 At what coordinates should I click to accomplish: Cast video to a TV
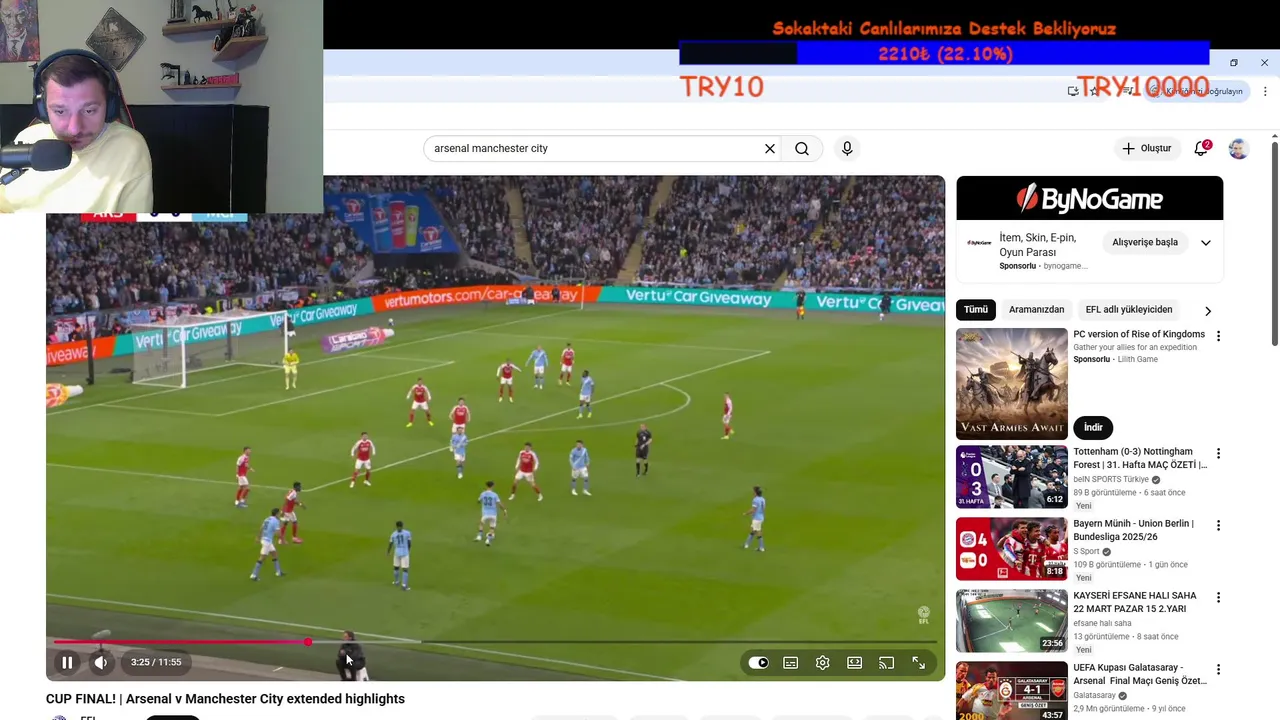(x=886, y=662)
